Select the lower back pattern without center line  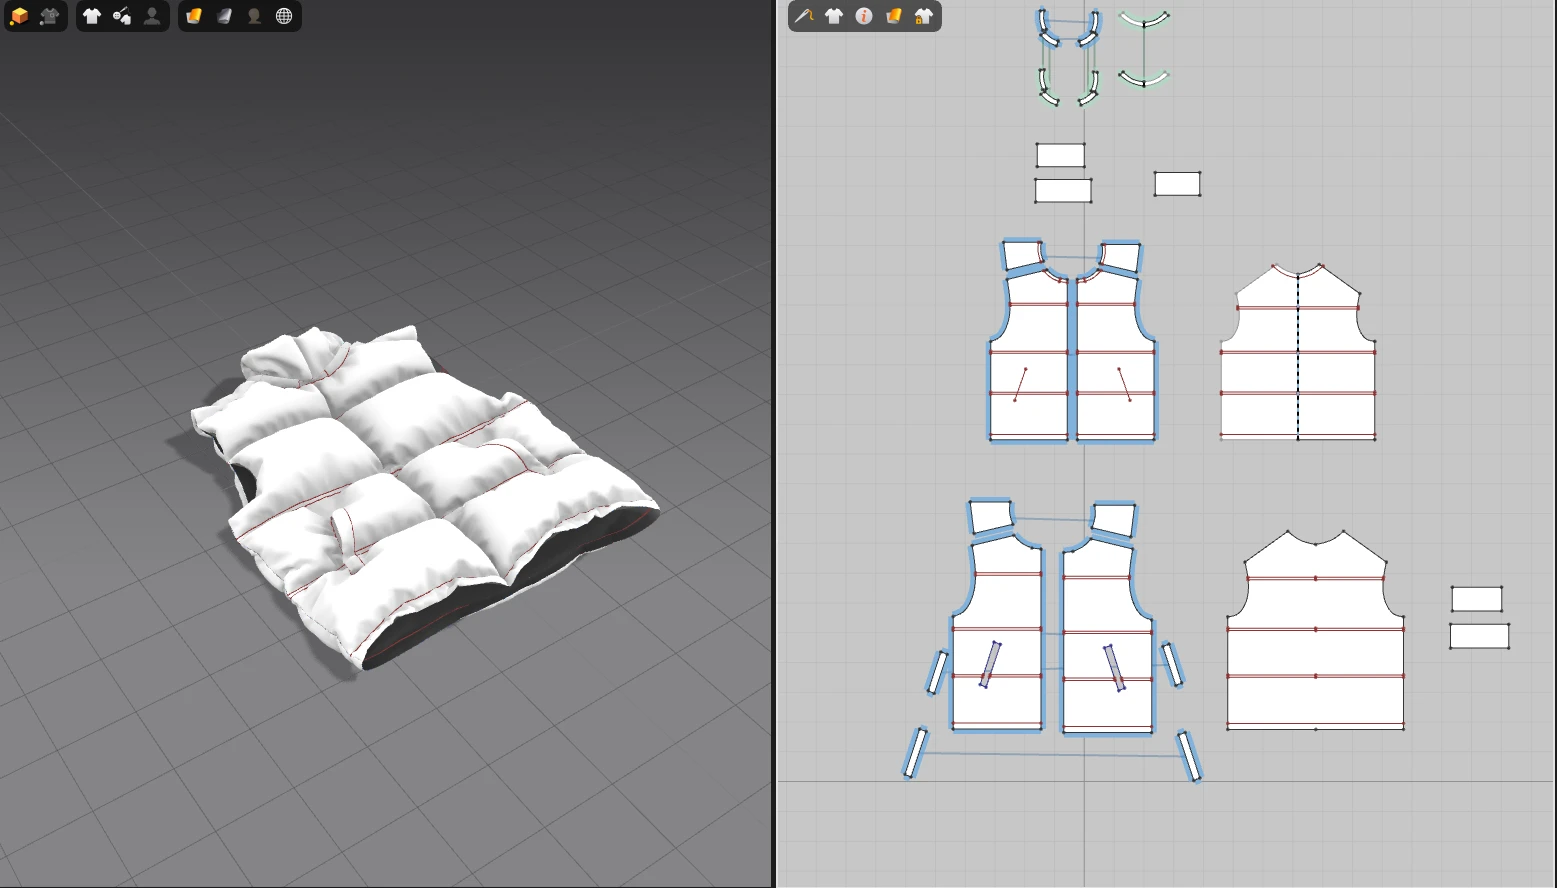click(1316, 630)
